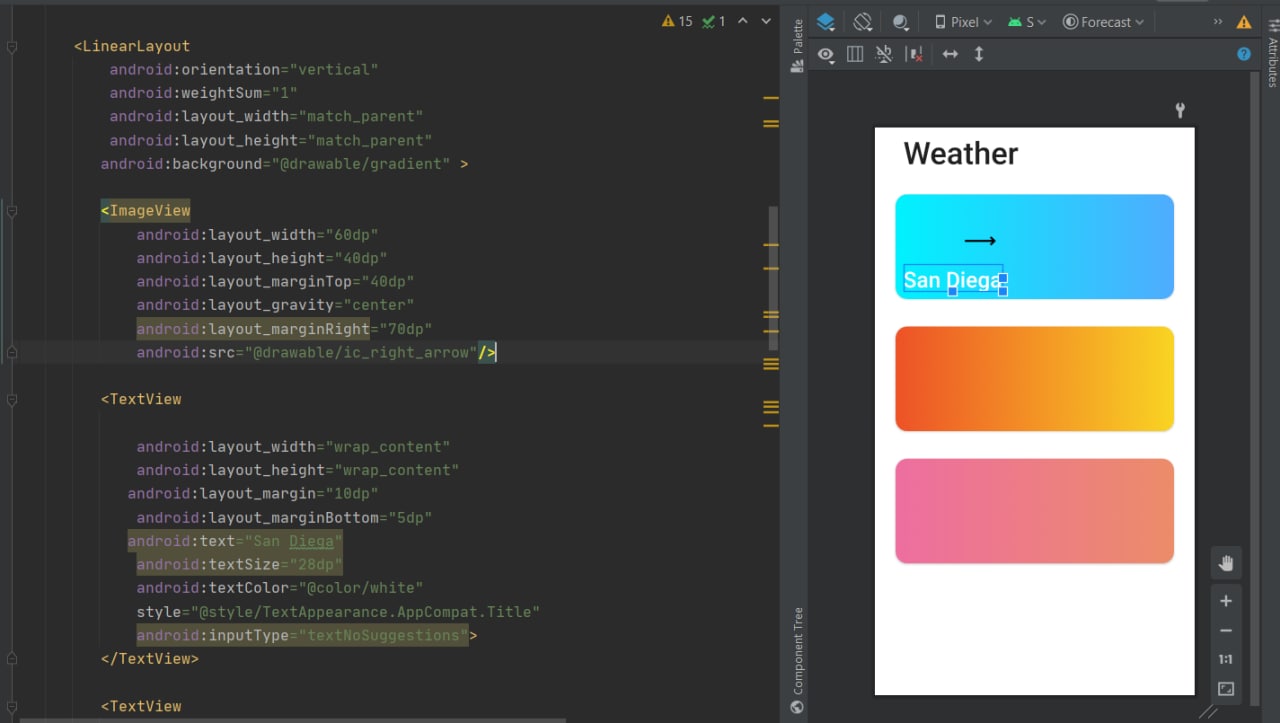
Task: Open the night mode UI selector icon
Action: (x=901, y=22)
